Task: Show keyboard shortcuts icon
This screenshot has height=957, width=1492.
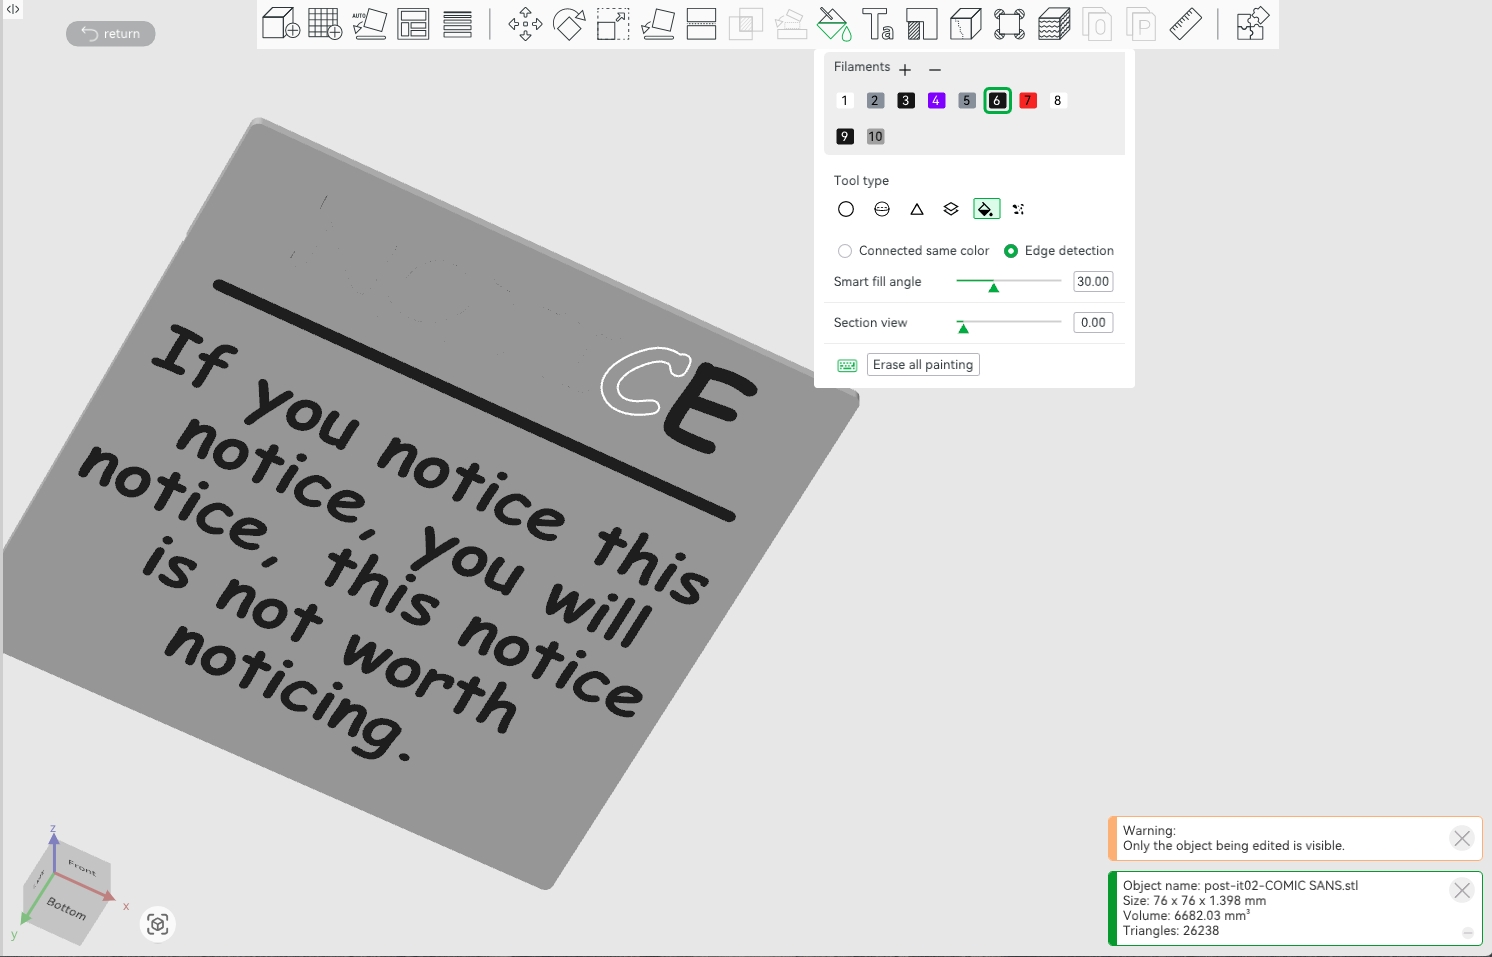Action: [x=847, y=365]
